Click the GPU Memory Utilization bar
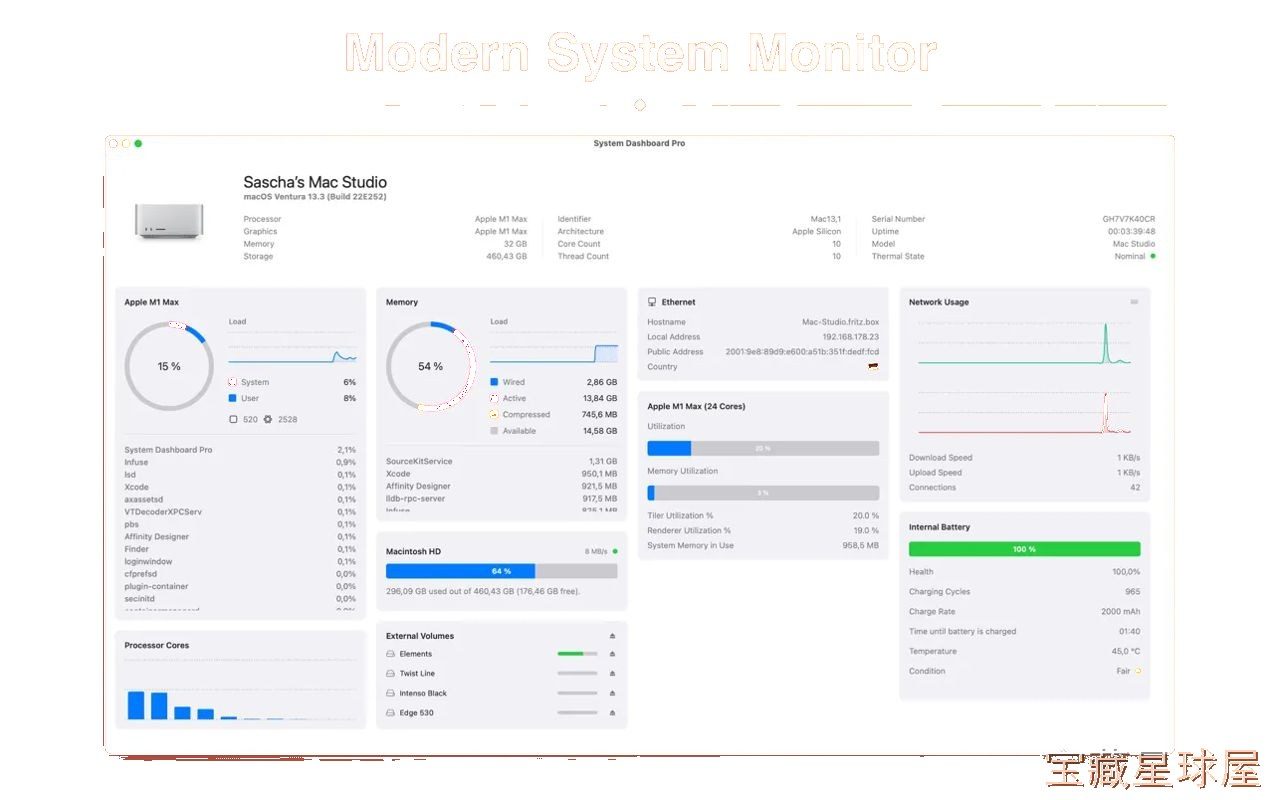Image resolution: width=1280 pixels, height=800 pixels. [763, 493]
